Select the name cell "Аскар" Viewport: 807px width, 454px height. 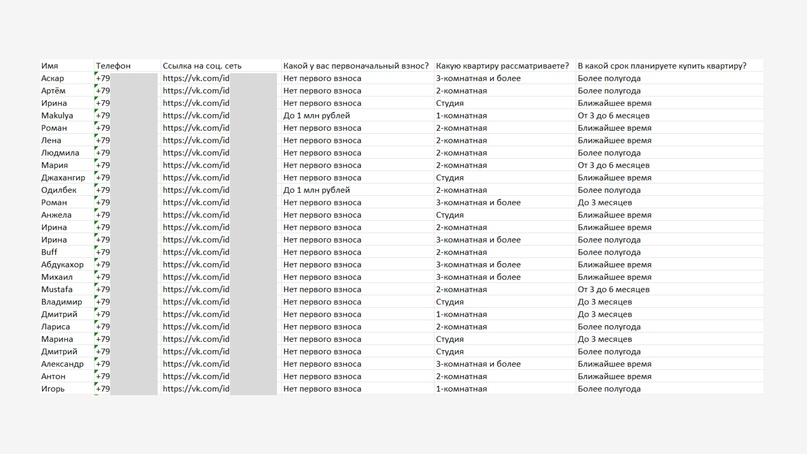(53, 78)
